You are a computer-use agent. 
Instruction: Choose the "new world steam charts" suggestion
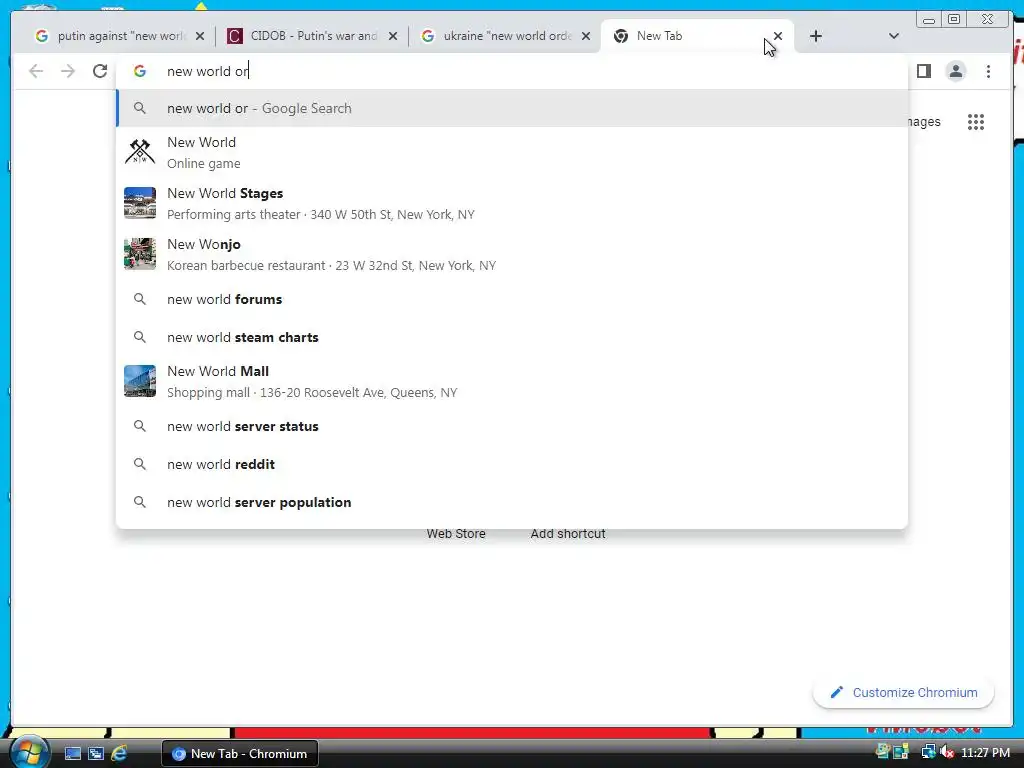coord(512,337)
